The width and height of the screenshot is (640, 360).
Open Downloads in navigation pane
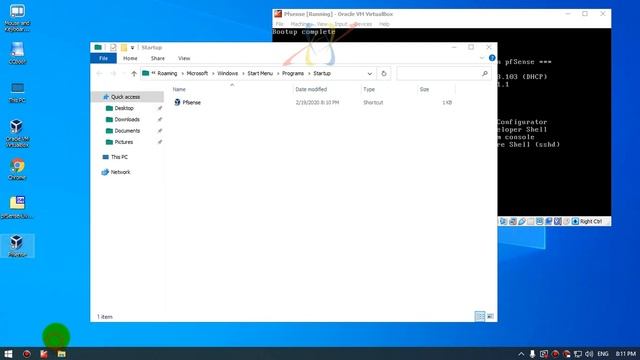point(127,120)
